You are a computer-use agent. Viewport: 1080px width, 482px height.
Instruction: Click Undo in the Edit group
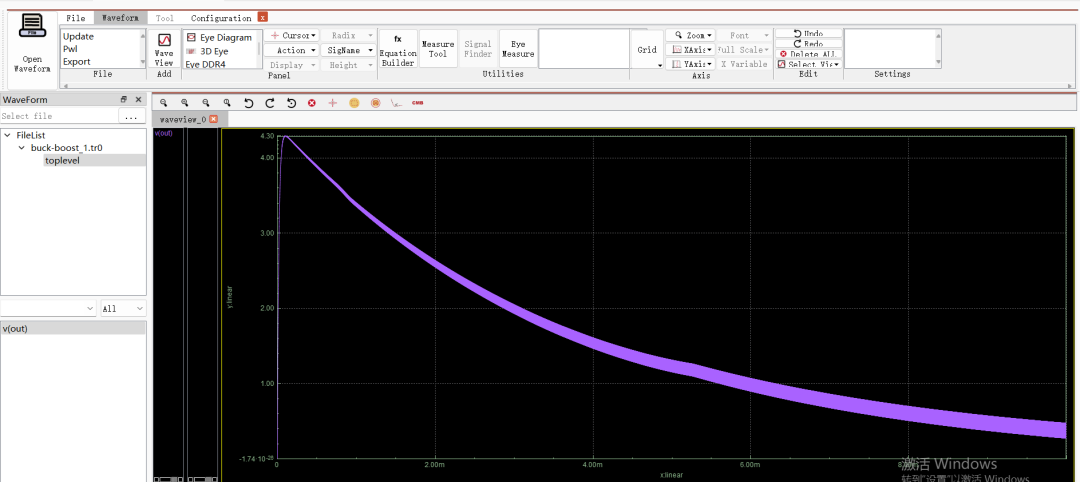pyautogui.click(x=808, y=33)
